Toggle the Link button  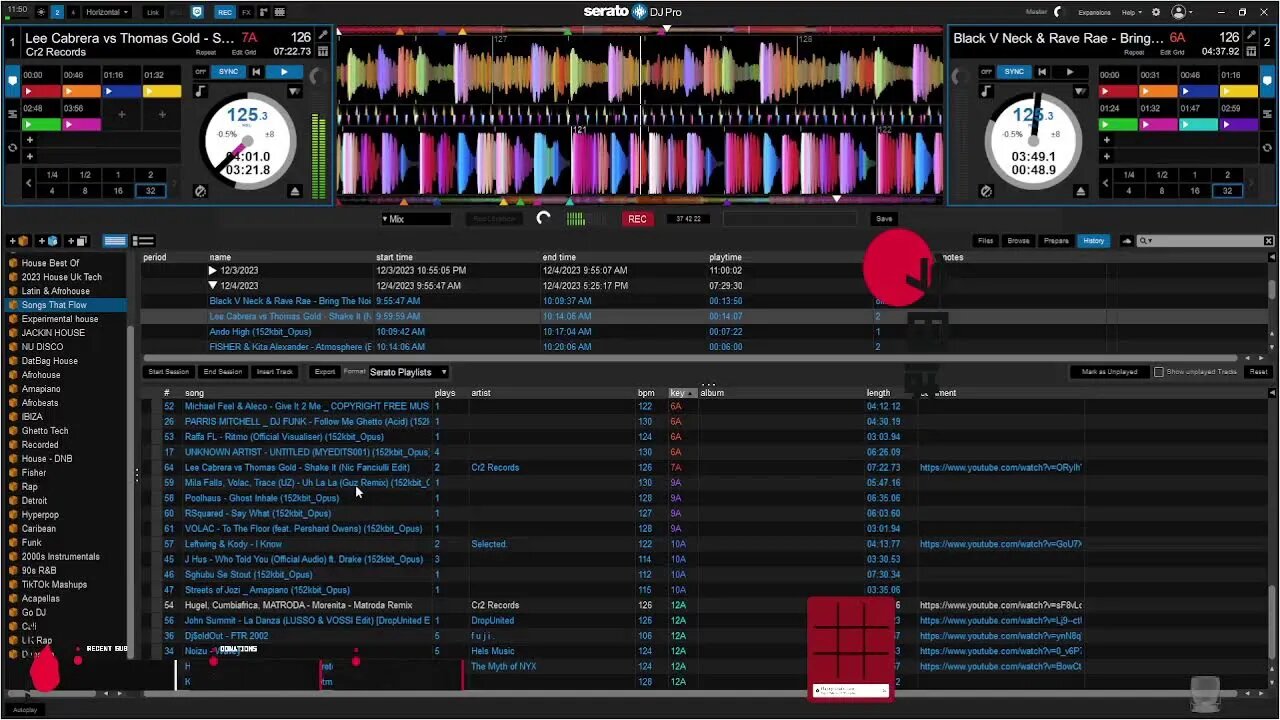pyautogui.click(x=152, y=12)
